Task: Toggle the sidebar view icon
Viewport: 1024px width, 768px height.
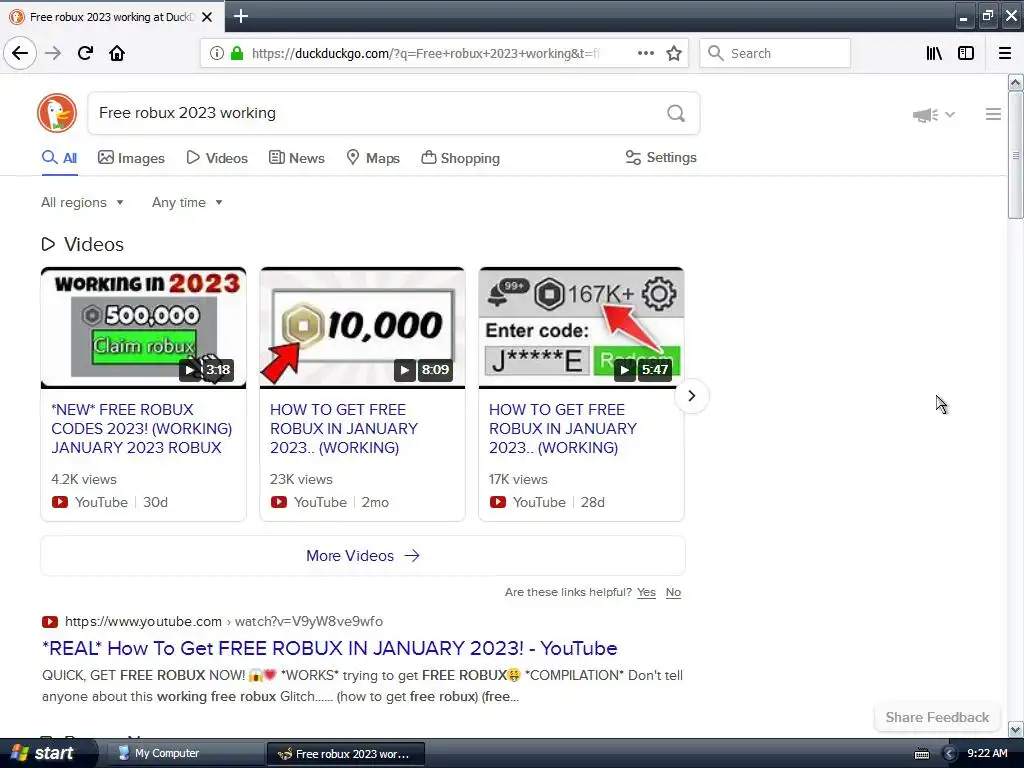Action: click(966, 53)
